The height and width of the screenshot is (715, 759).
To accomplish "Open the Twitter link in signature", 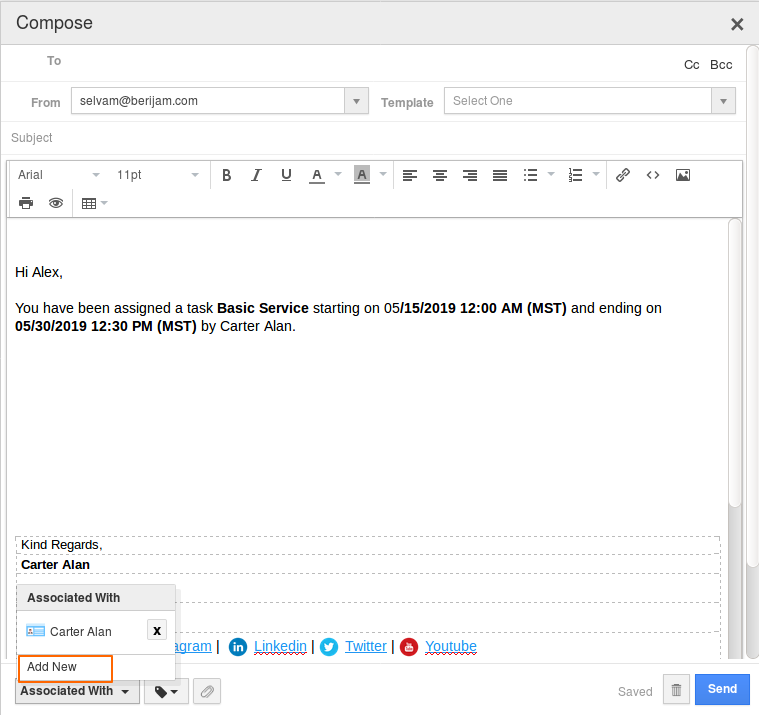I will [365, 647].
